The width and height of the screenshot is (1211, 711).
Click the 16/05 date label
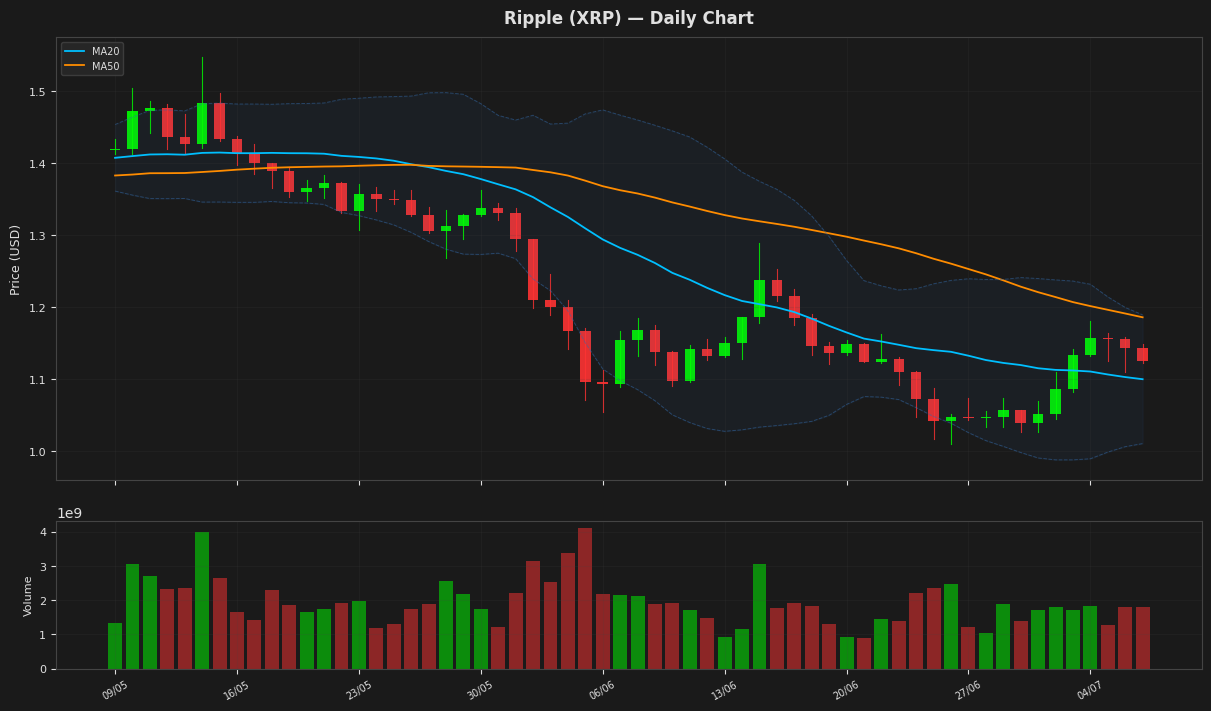236,690
